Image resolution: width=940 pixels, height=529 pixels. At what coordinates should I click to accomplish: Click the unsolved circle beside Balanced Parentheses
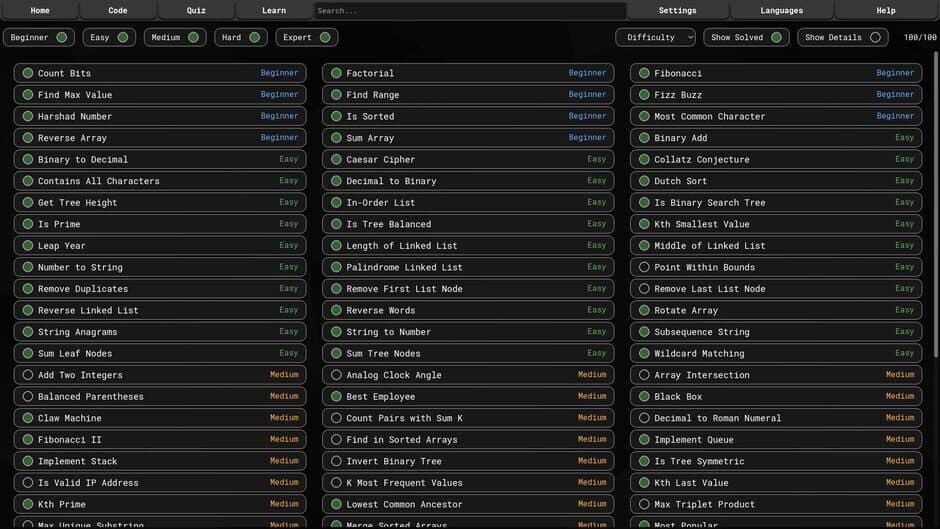(28, 396)
